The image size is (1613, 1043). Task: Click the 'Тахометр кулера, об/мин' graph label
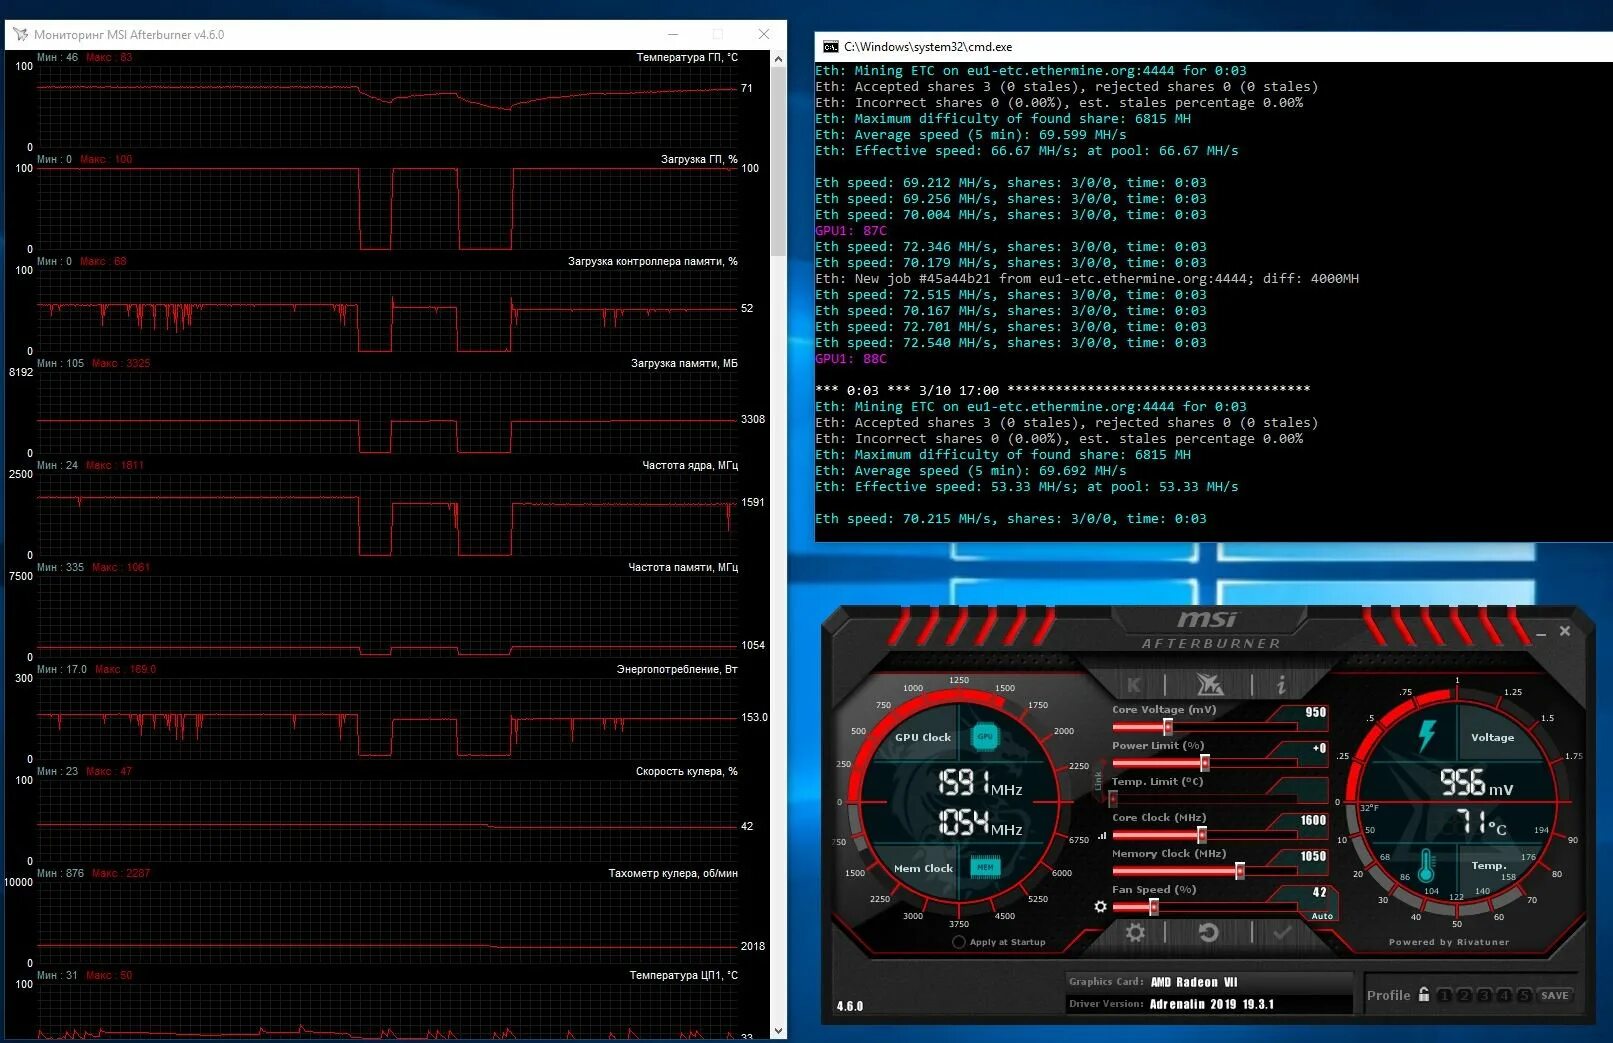point(673,873)
